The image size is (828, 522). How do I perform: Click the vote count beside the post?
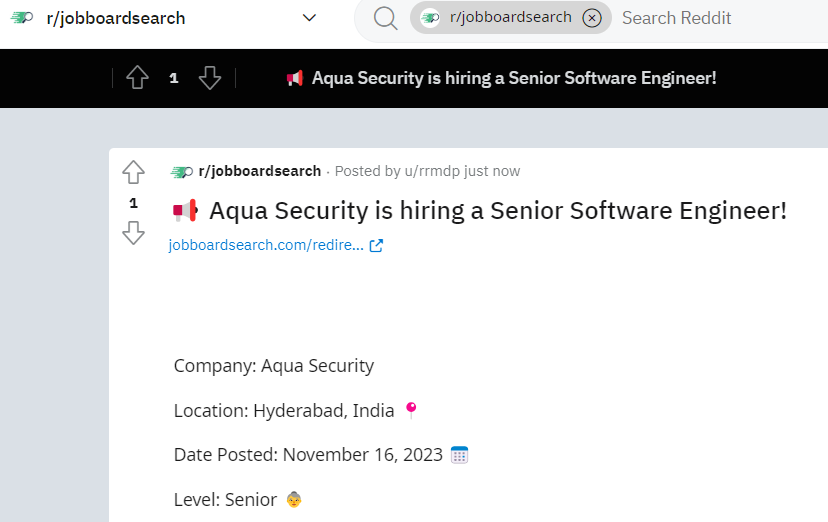tap(133, 203)
